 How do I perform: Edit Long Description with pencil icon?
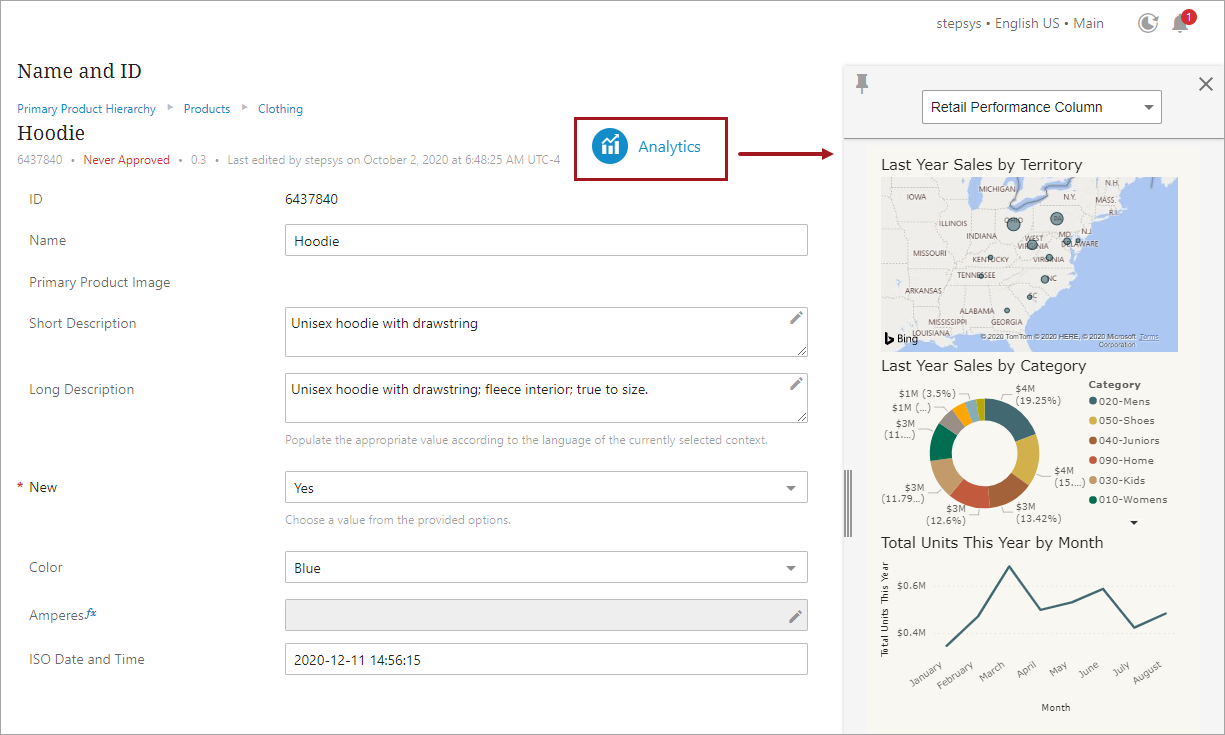(x=796, y=384)
